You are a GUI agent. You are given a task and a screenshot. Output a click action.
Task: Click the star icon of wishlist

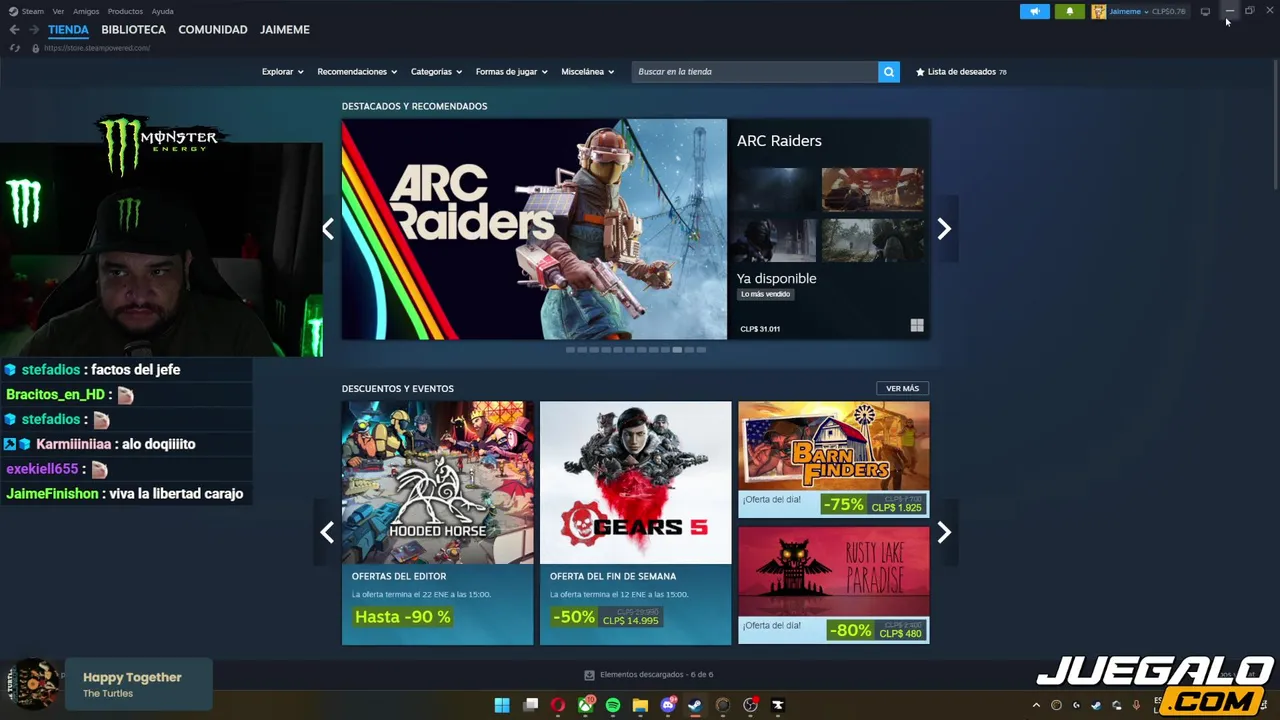[x=920, y=72]
